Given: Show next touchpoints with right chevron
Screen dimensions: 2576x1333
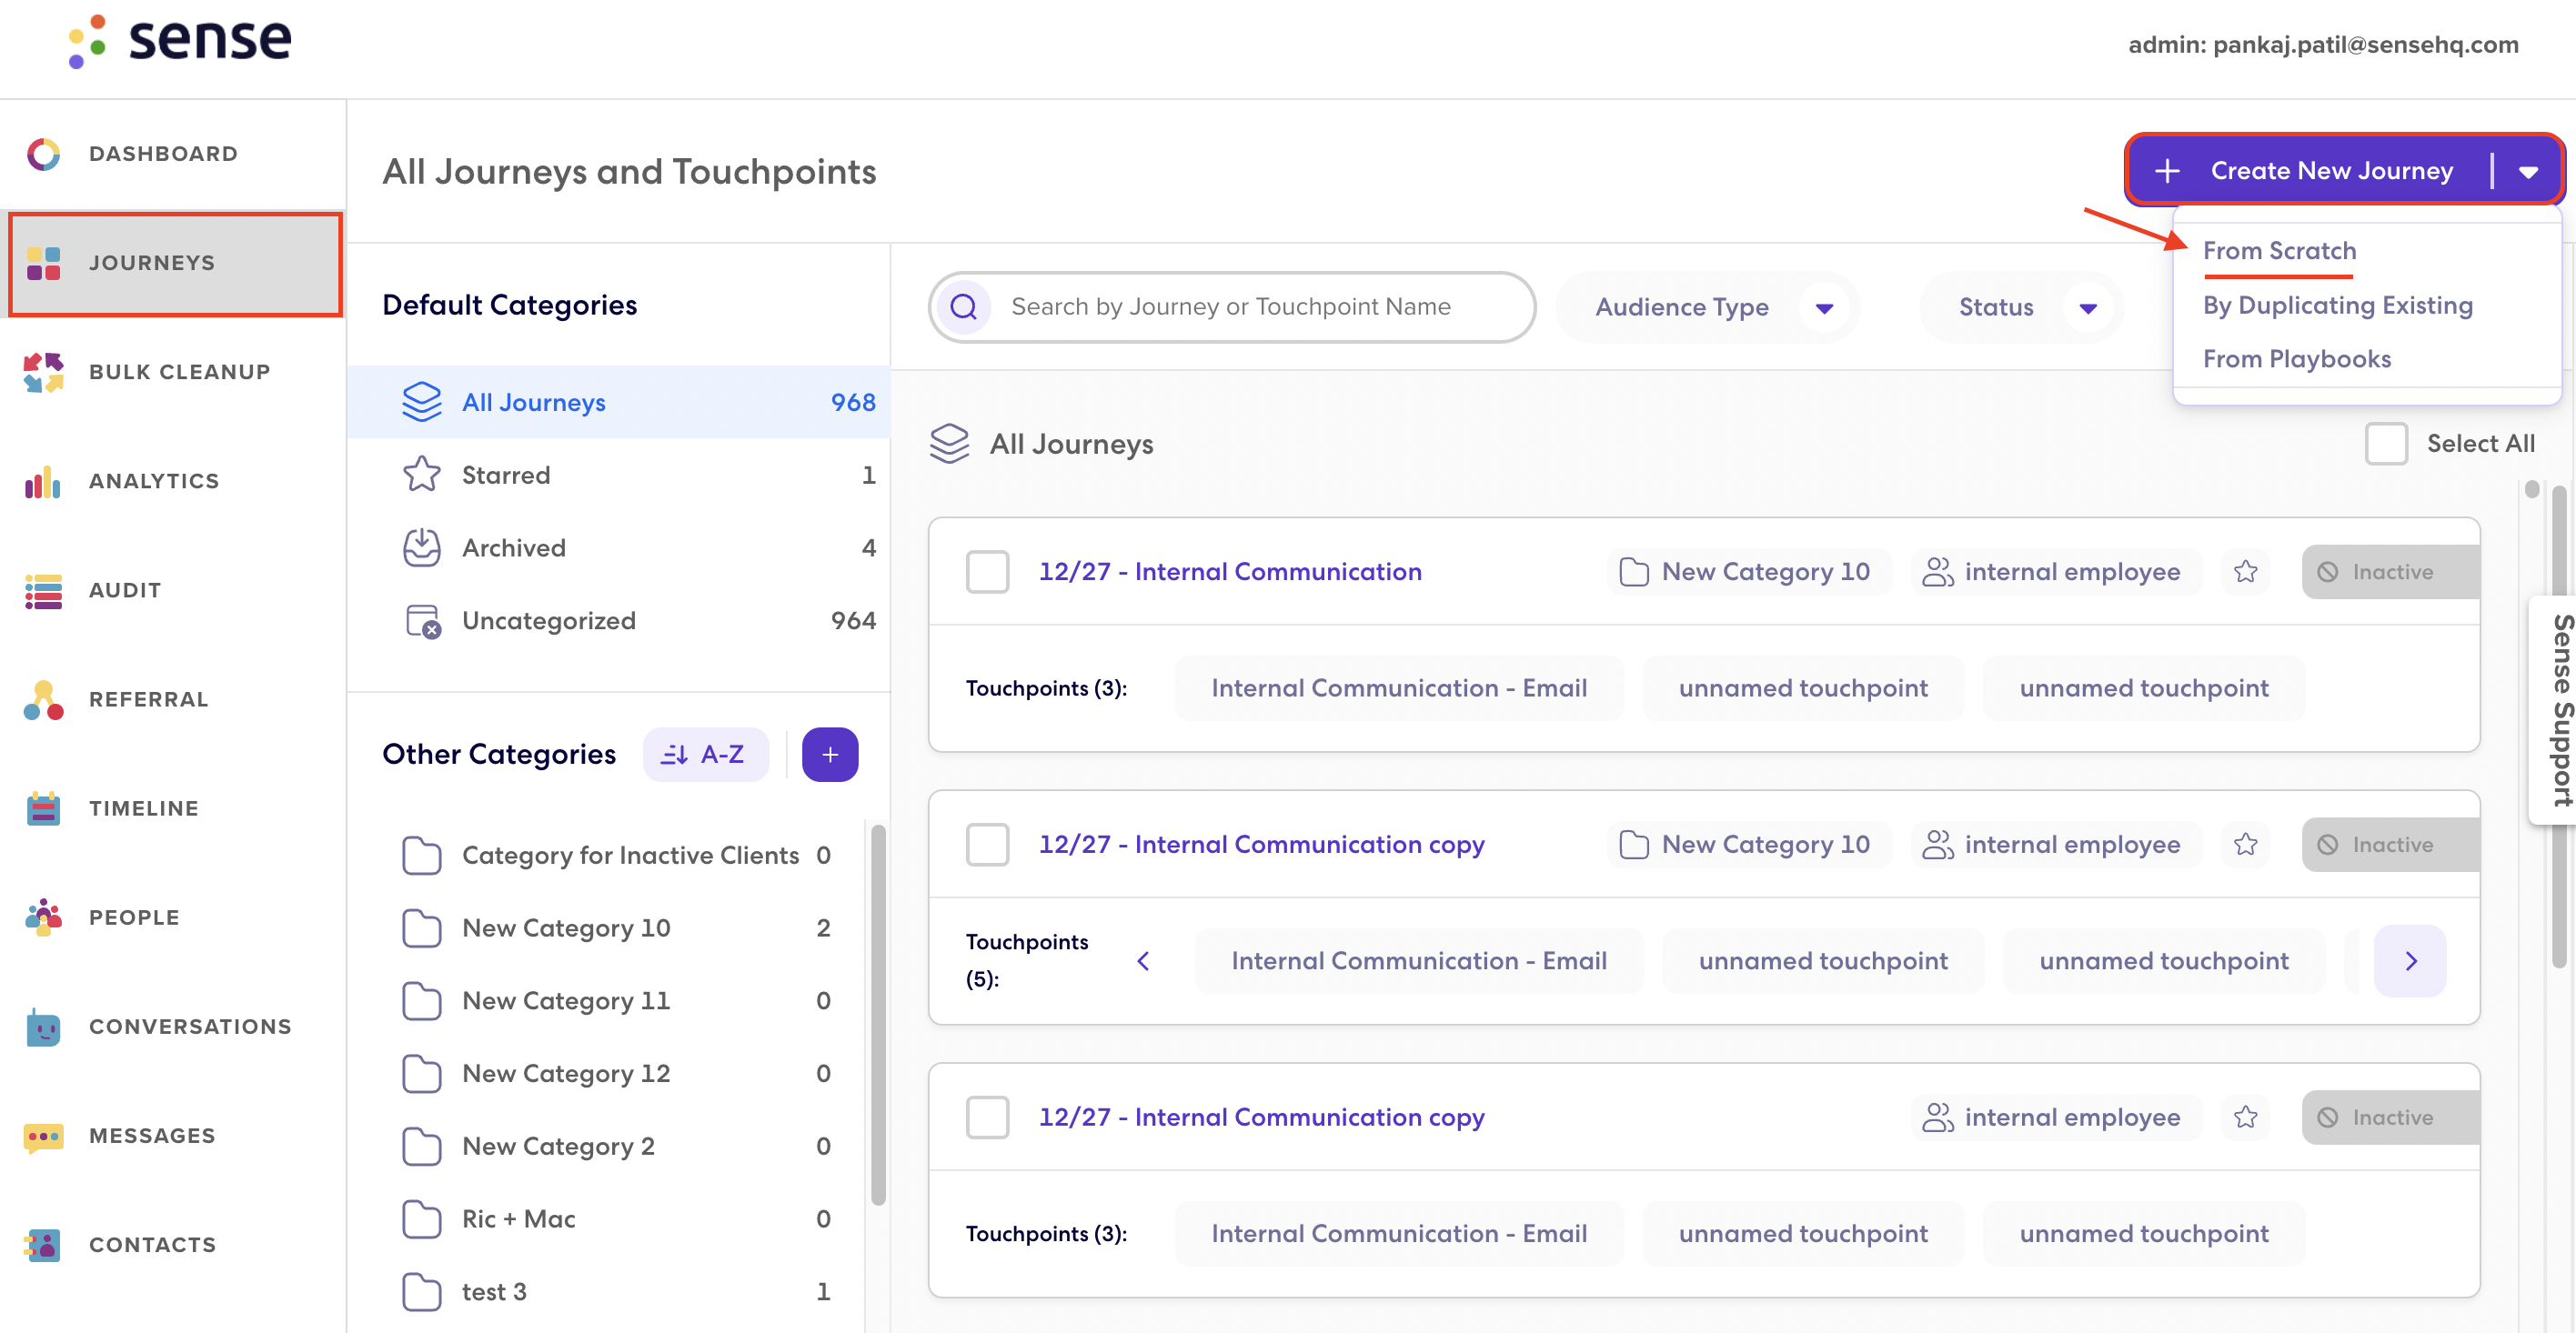Looking at the screenshot, I should pyautogui.click(x=2410, y=961).
